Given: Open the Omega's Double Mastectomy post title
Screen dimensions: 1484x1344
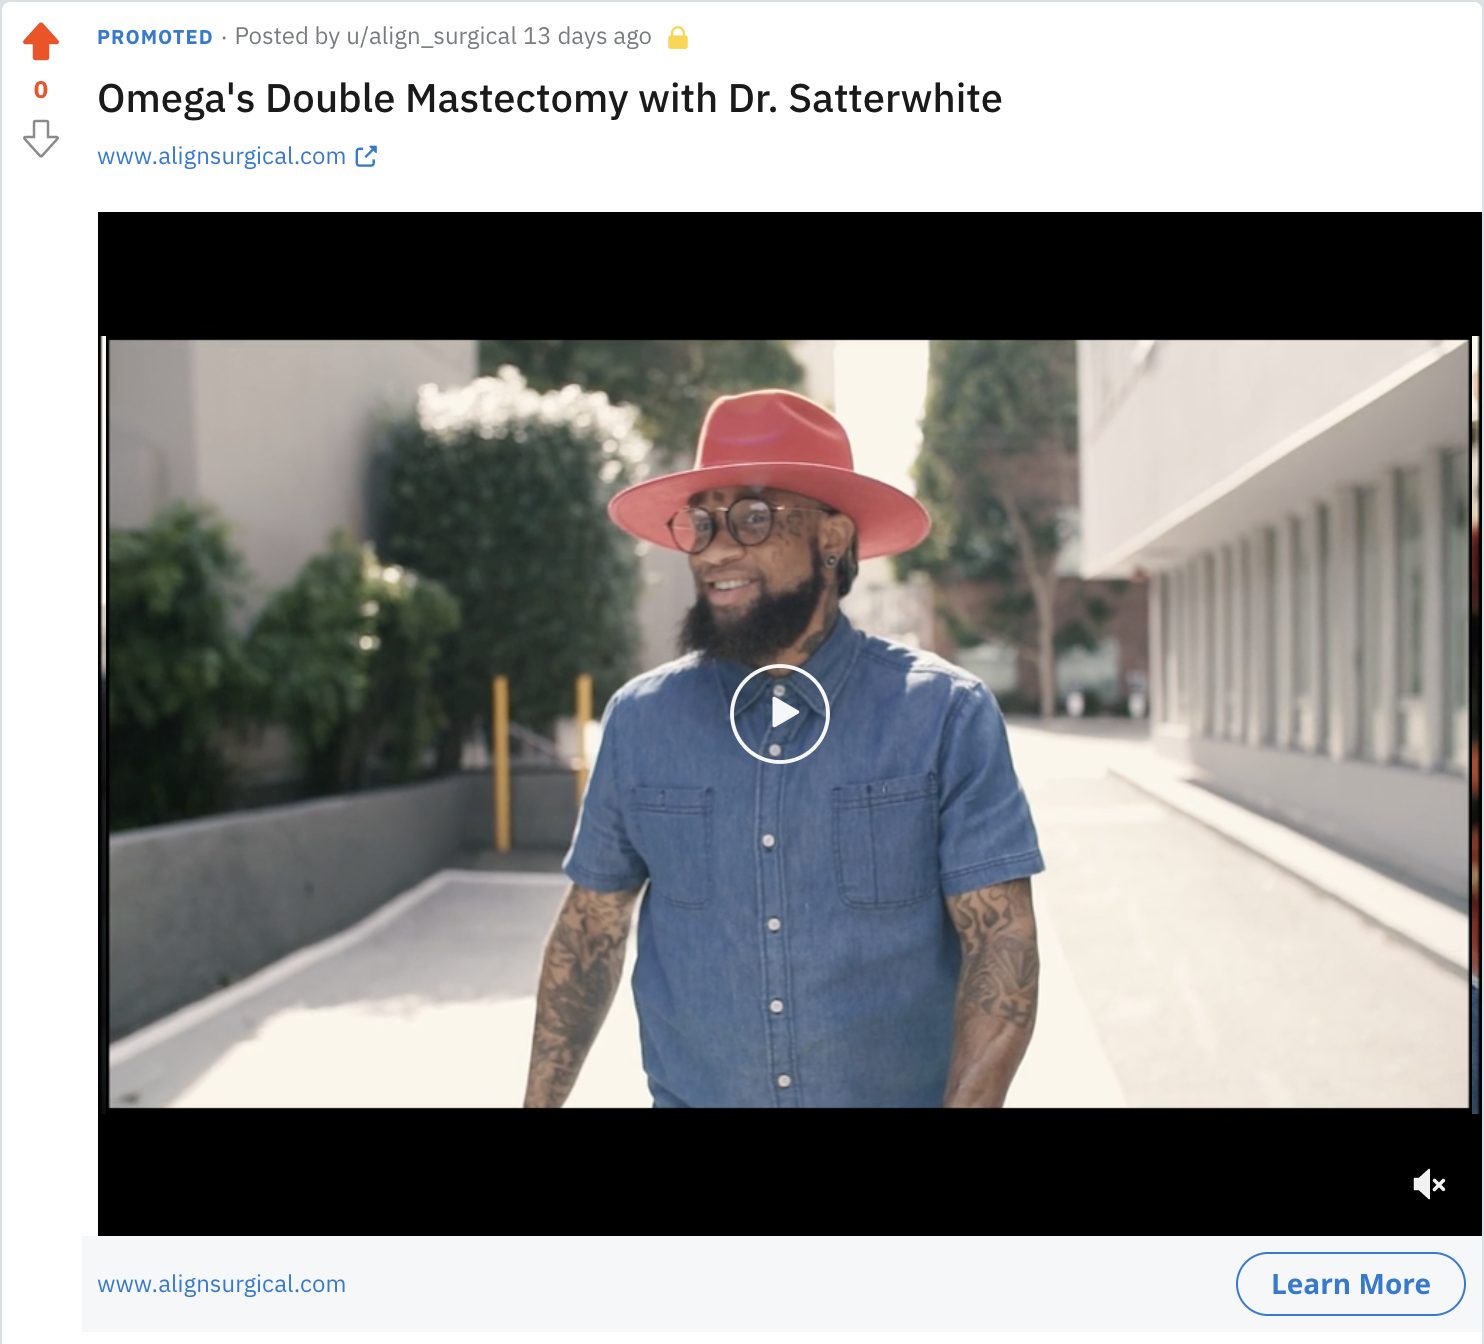Looking at the screenshot, I should 549,99.
